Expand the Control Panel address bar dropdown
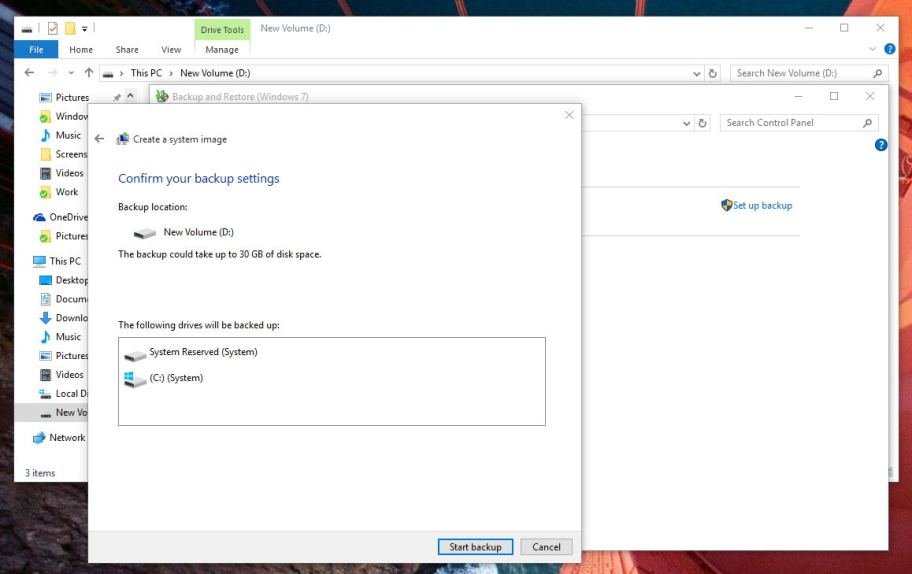Screen dimensions: 912x574 click(x=687, y=123)
